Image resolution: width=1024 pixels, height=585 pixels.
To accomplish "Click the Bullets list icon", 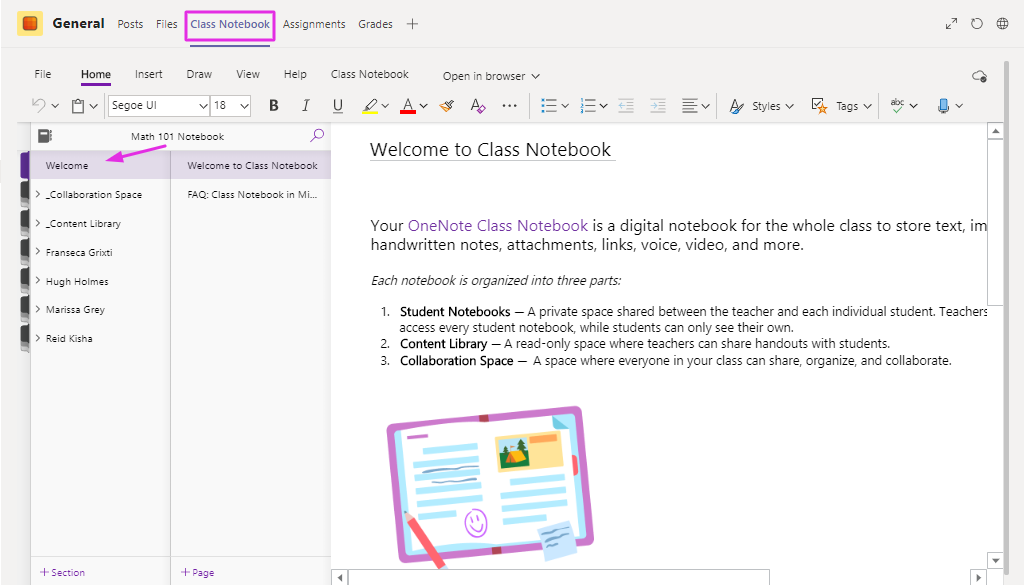I will 549,106.
